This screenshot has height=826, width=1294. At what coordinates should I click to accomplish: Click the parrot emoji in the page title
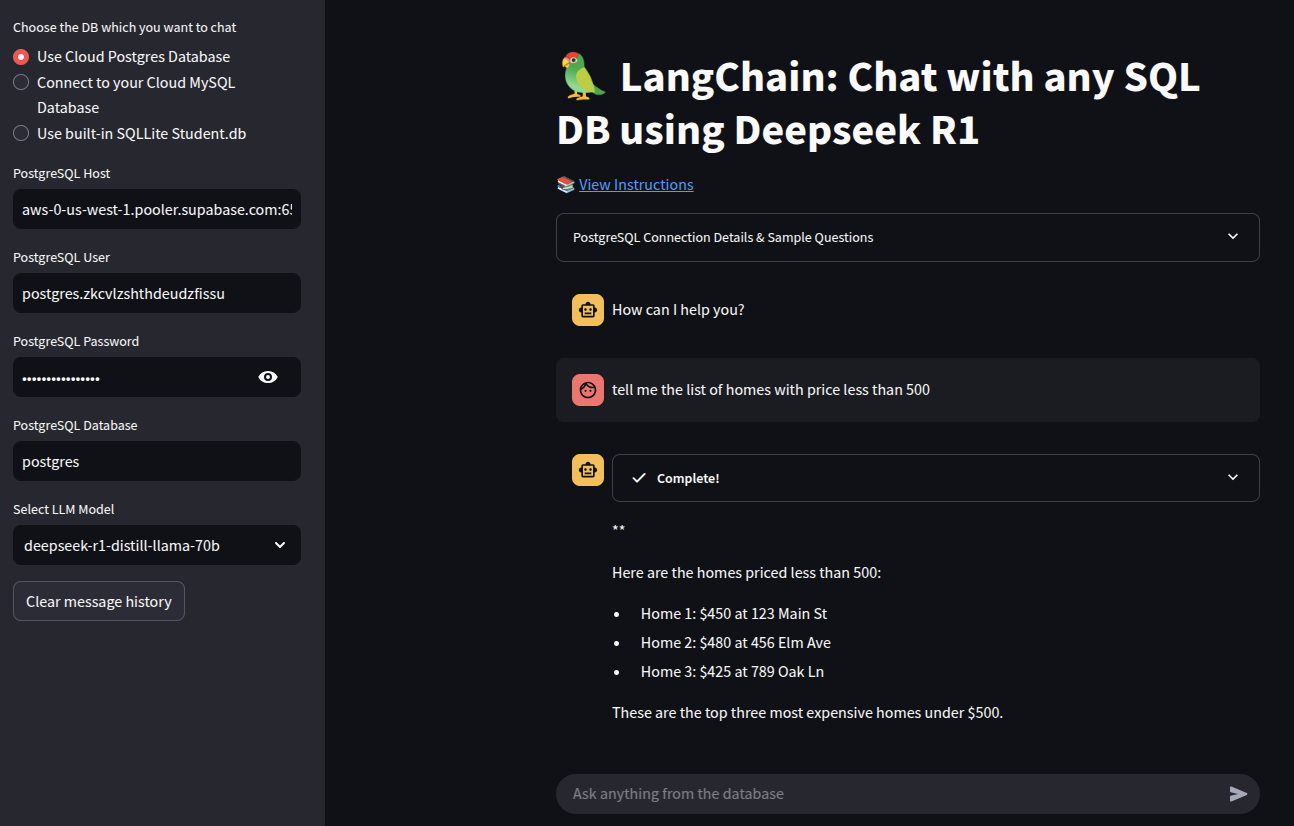pos(583,77)
